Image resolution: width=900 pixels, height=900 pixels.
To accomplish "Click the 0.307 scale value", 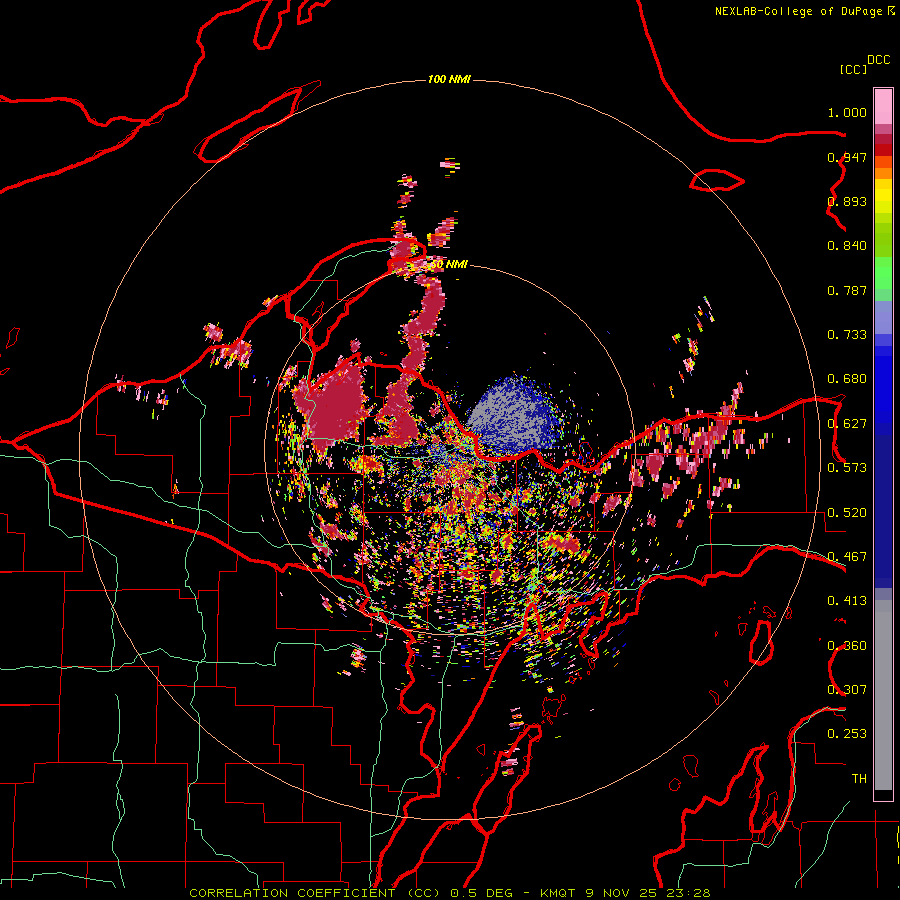I will 847,690.
